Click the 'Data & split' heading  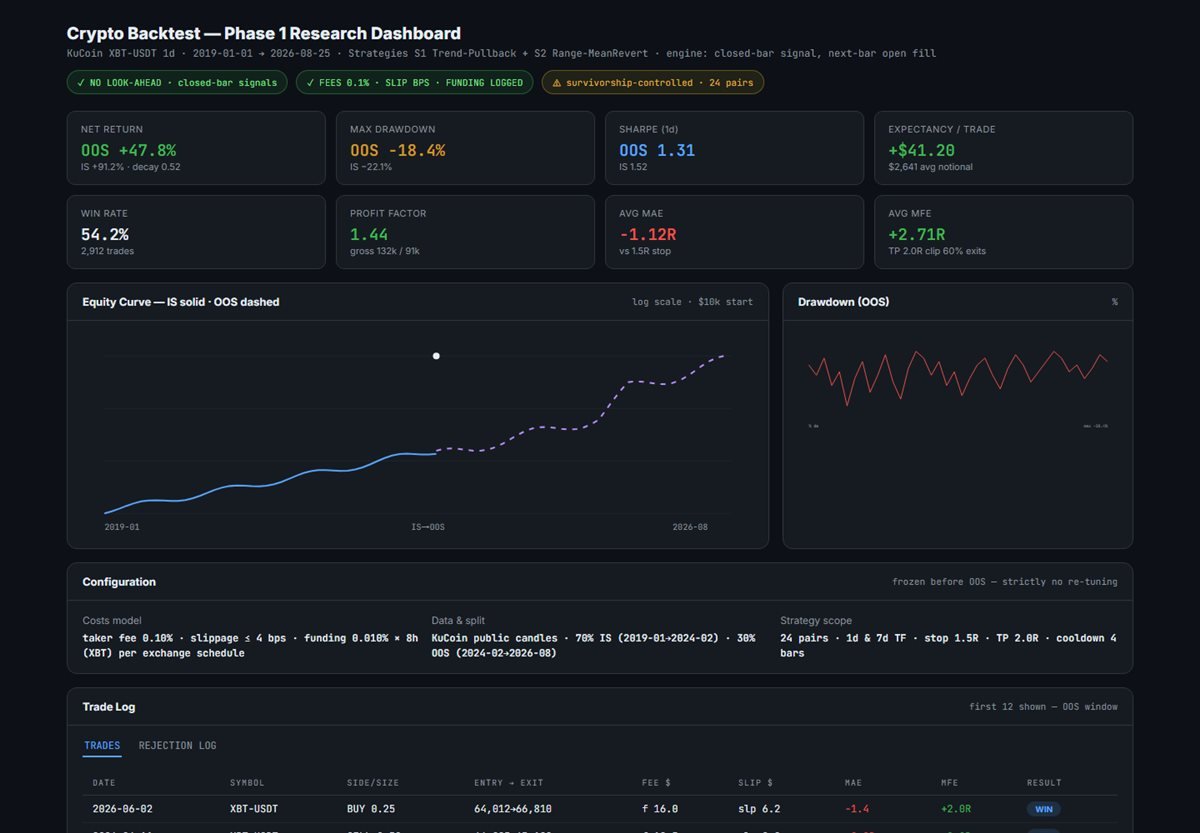[458, 621]
